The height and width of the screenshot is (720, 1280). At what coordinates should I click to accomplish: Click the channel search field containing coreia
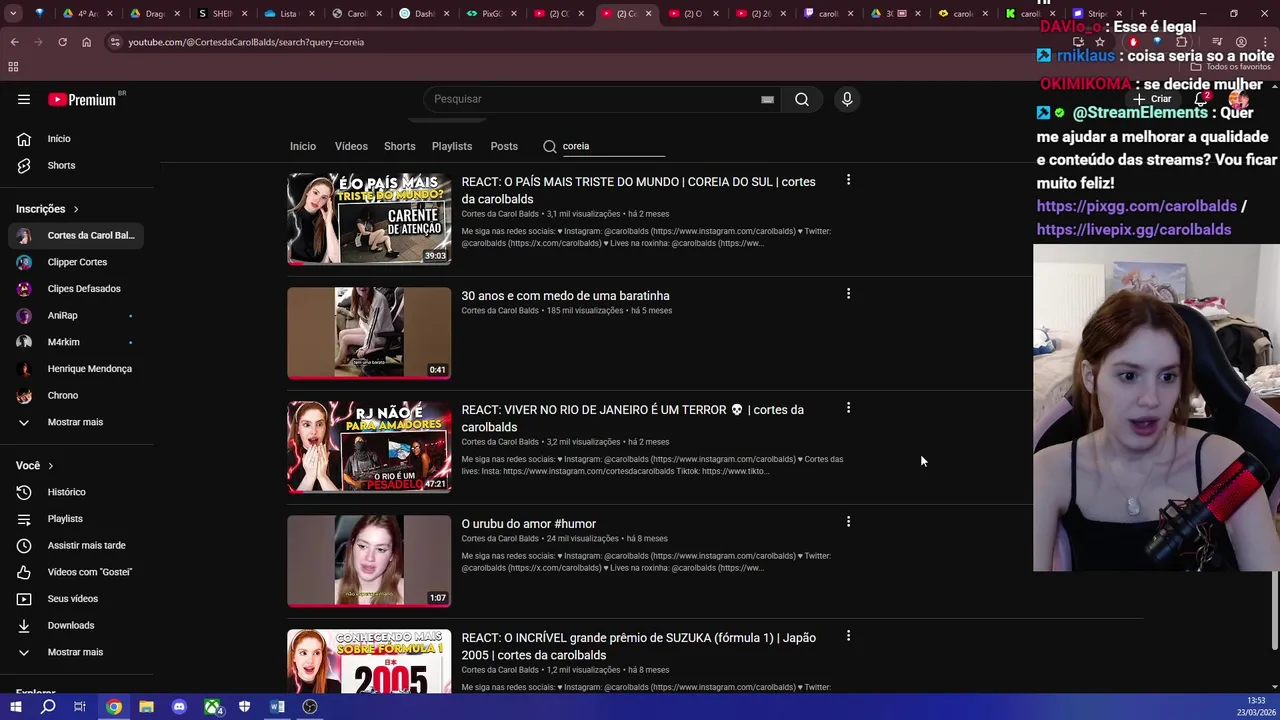click(x=613, y=146)
